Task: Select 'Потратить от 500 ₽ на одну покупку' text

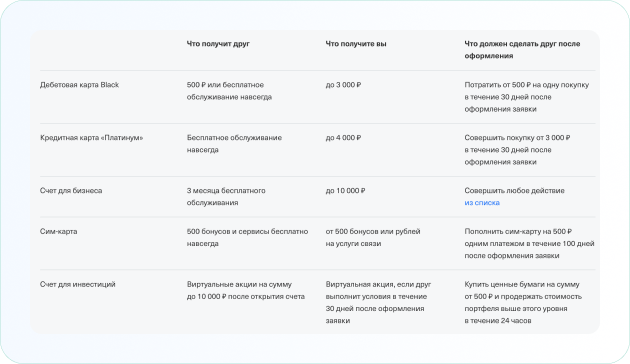Action: click(x=527, y=85)
